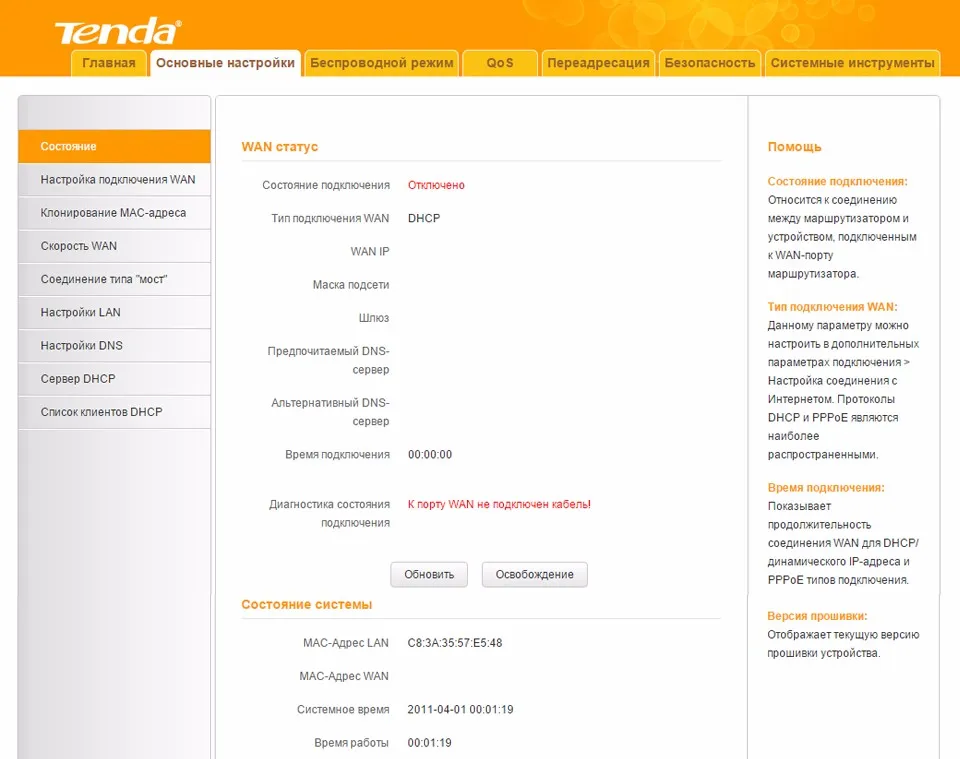Select the Основные настройки tab
This screenshot has height=759, width=960.
pyautogui.click(x=225, y=63)
